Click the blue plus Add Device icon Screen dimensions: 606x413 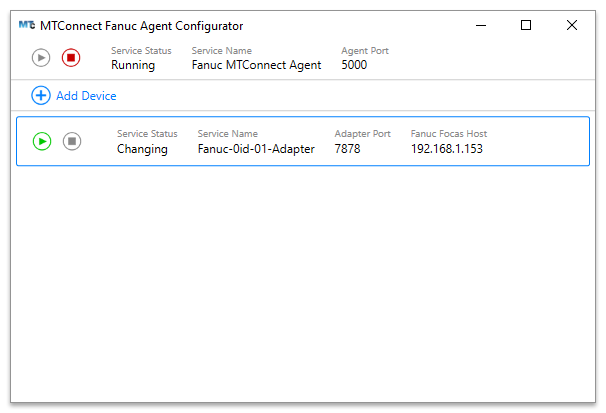(x=41, y=95)
